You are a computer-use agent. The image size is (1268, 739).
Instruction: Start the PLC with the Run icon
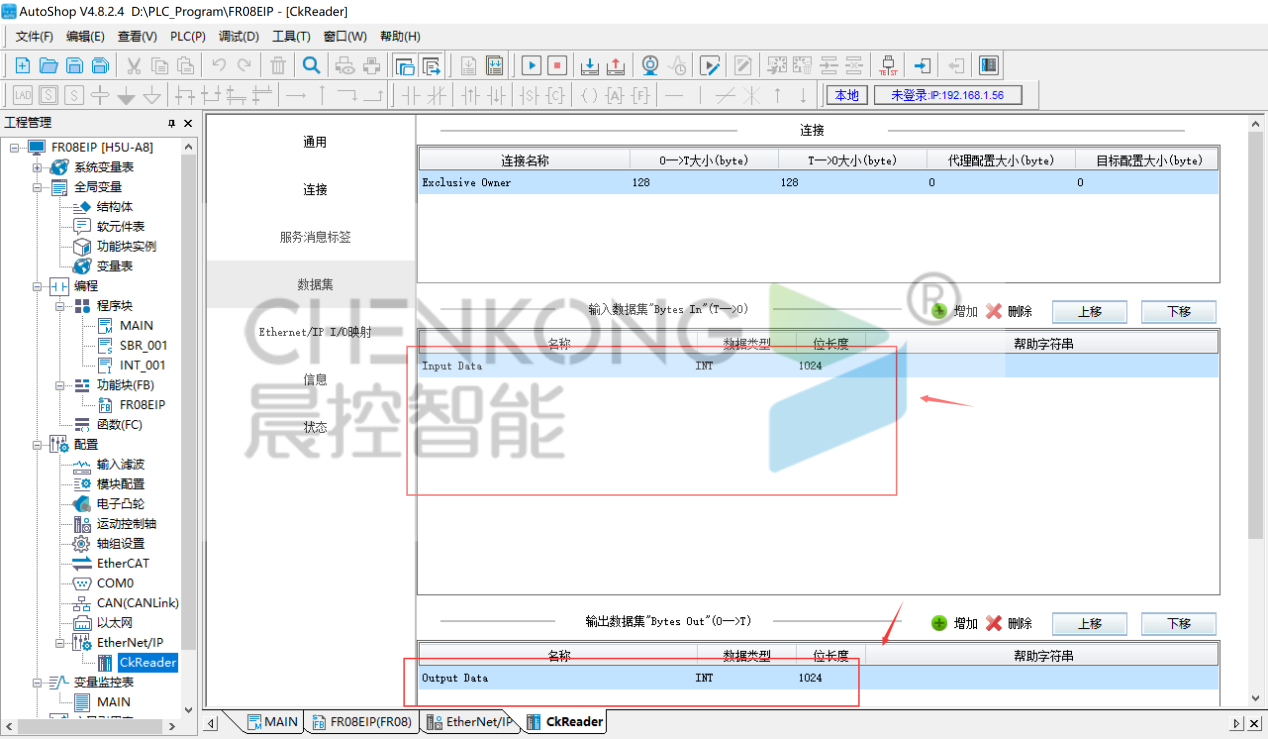pyautogui.click(x=531, y=66)
